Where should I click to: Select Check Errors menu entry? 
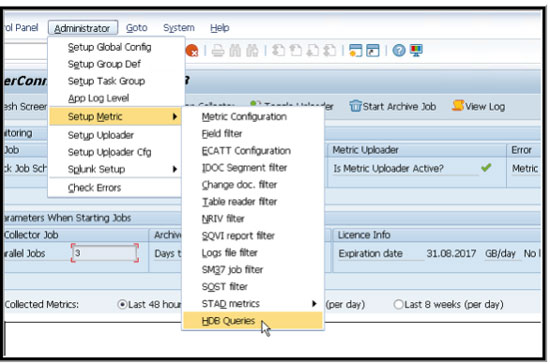[x=116, y=188]
